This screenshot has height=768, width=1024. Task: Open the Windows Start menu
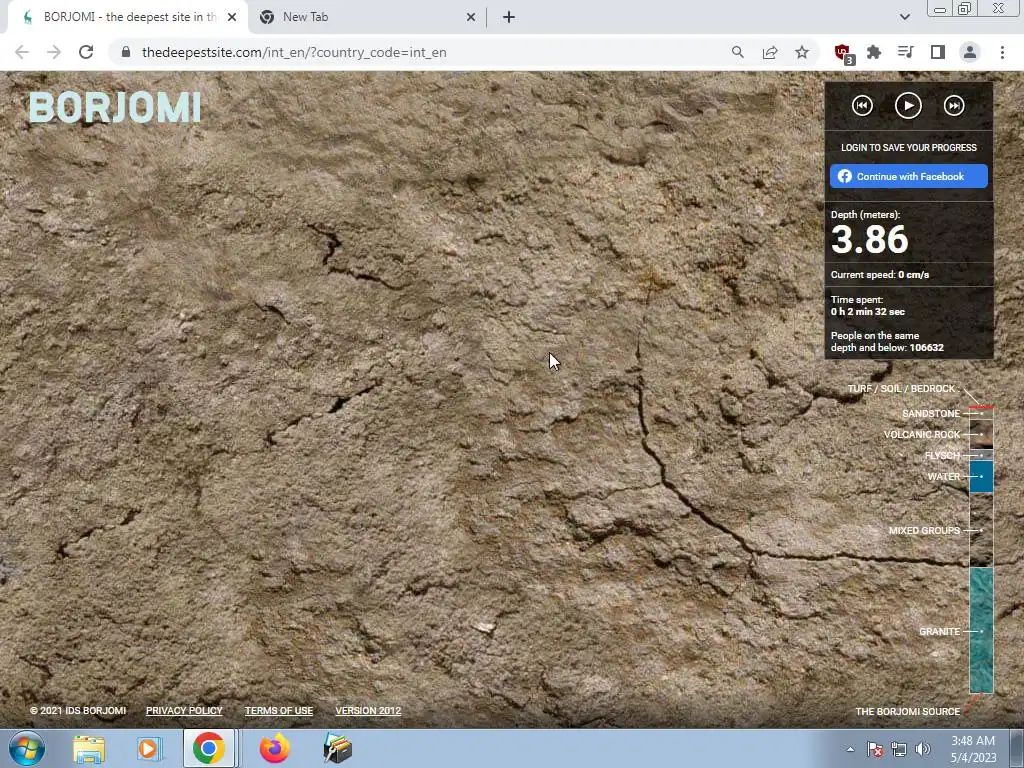coord(27,748)
